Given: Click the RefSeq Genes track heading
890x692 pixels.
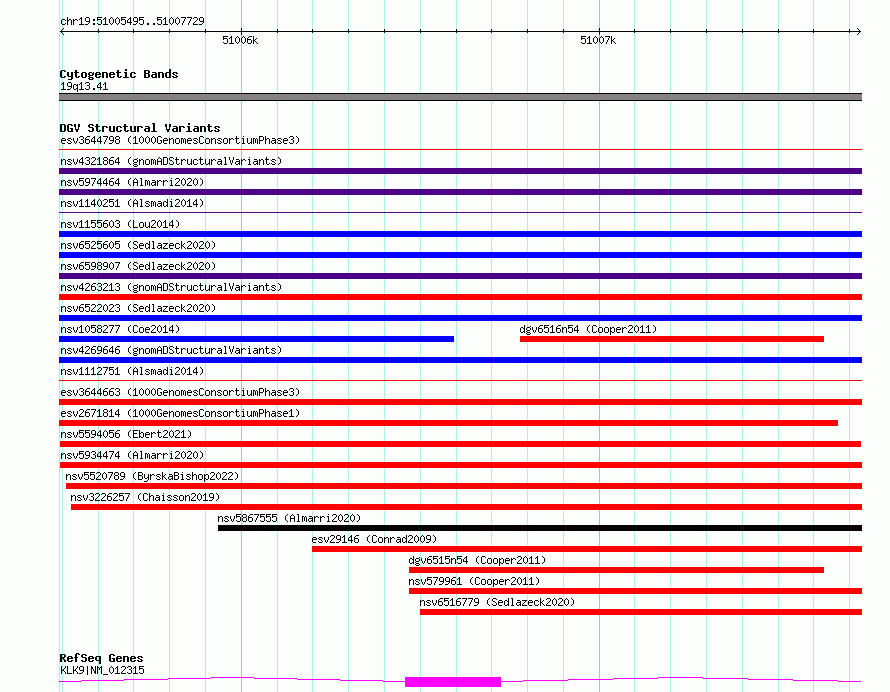Looking at the screenshot, I should click(x=101, y=658).
